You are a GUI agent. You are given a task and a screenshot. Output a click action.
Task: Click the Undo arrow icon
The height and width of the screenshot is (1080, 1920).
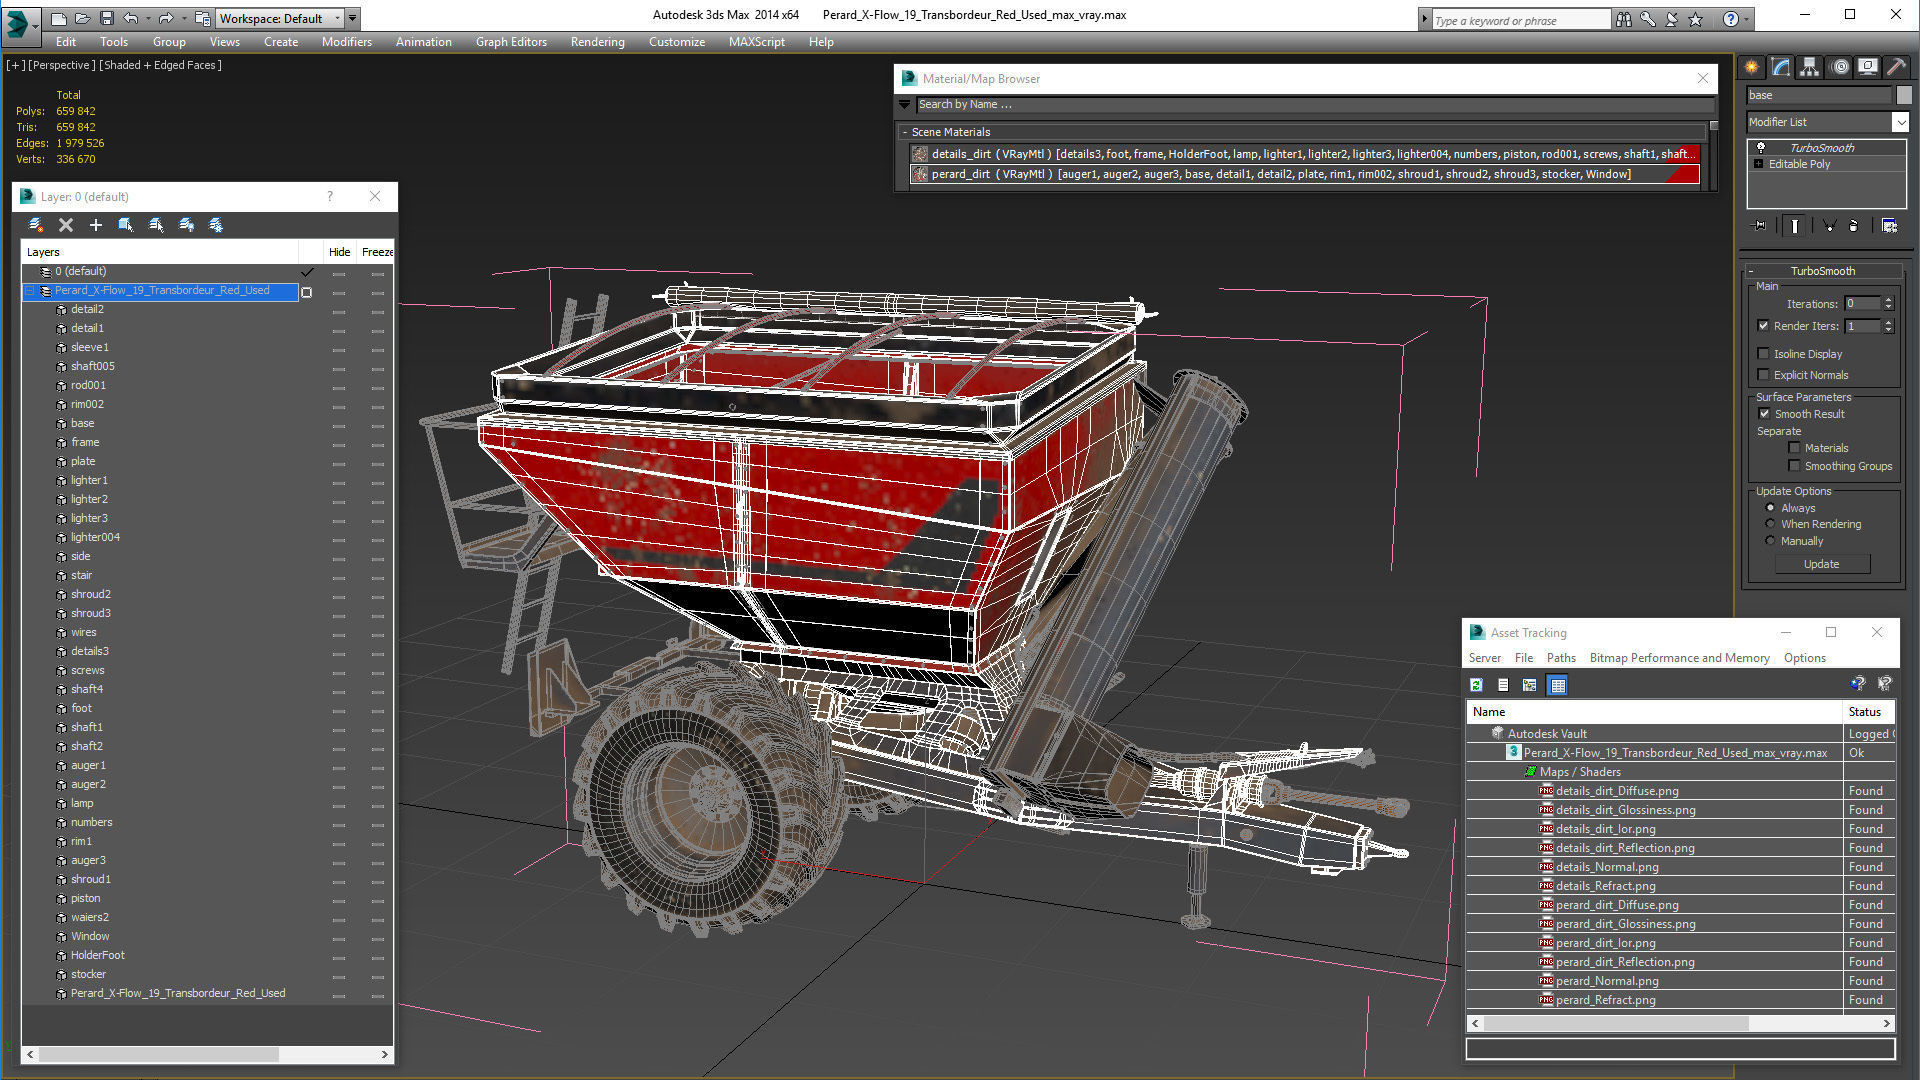point(131,18)
